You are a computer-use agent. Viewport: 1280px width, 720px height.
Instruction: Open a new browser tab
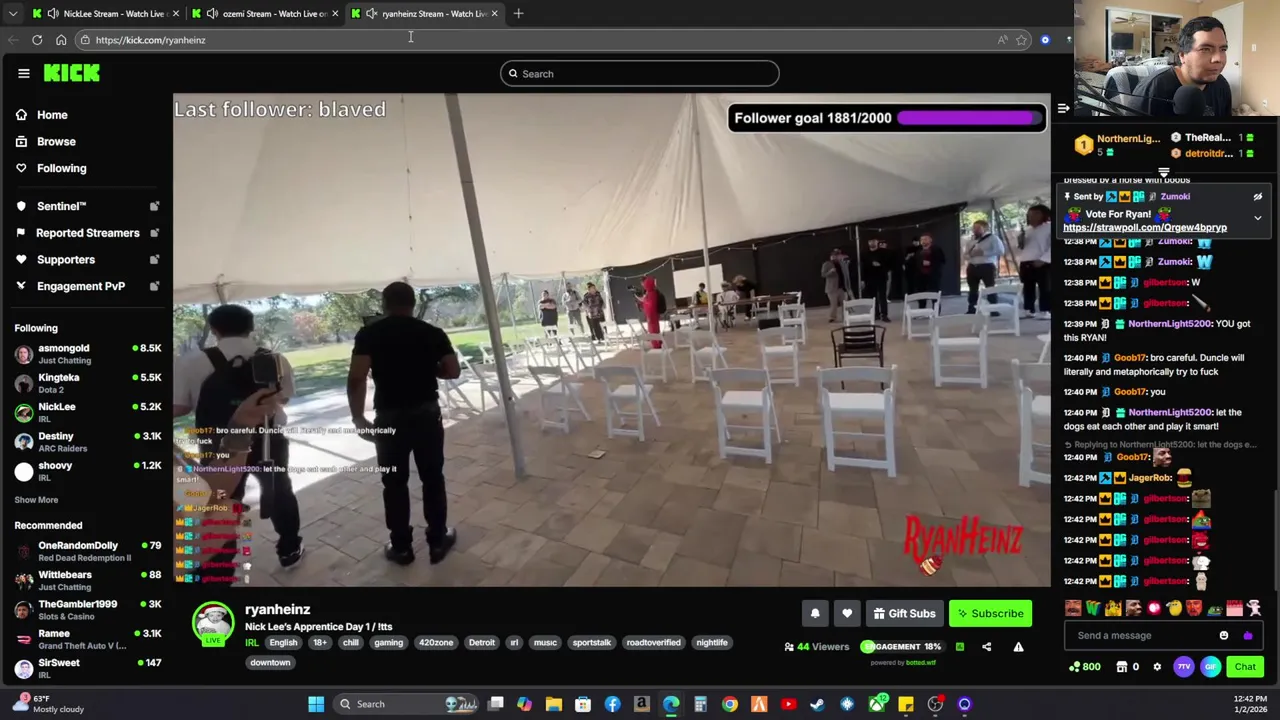tap(518, 13)
